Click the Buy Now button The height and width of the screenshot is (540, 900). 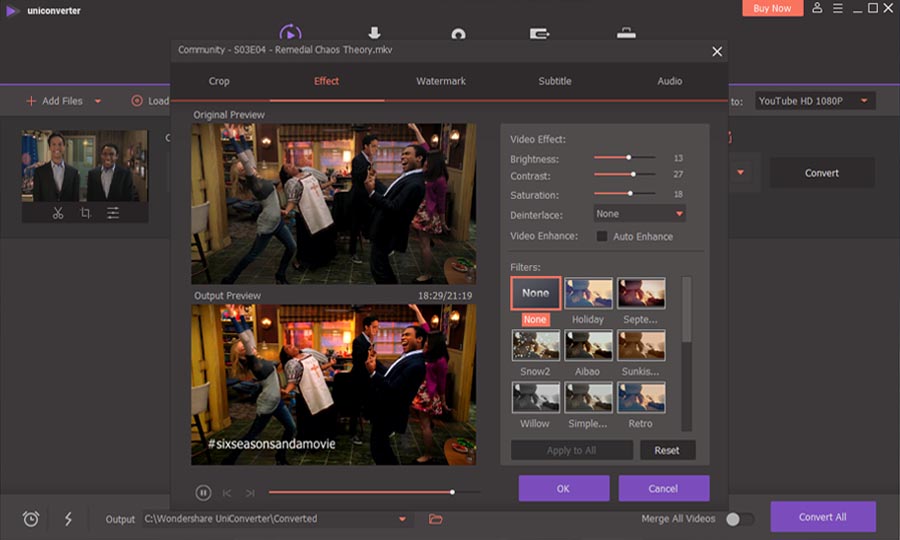point(772,8)
